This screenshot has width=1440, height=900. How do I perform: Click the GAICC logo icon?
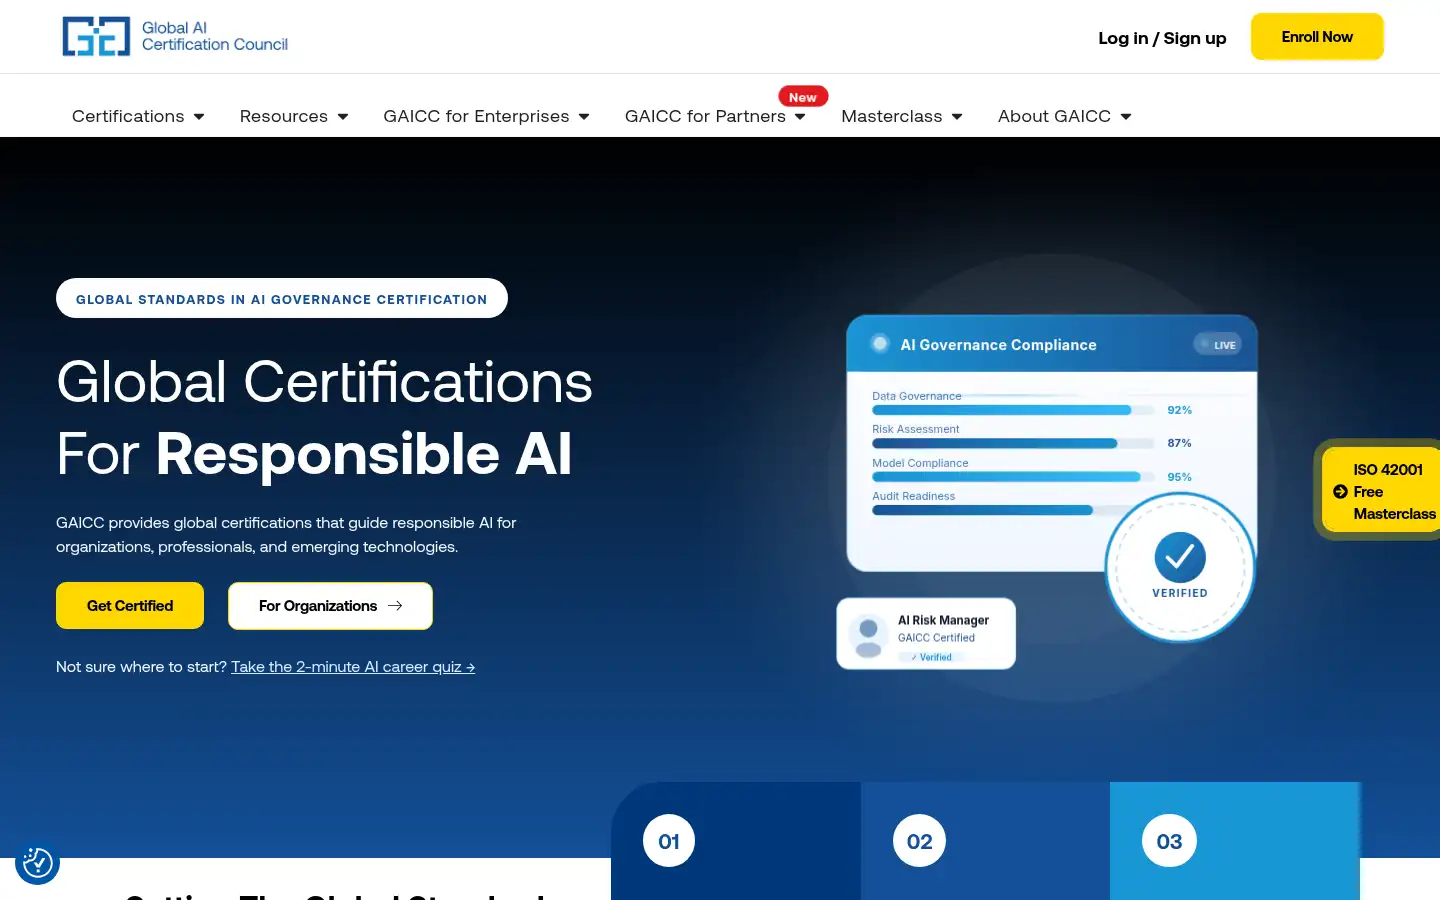[96, 36]
